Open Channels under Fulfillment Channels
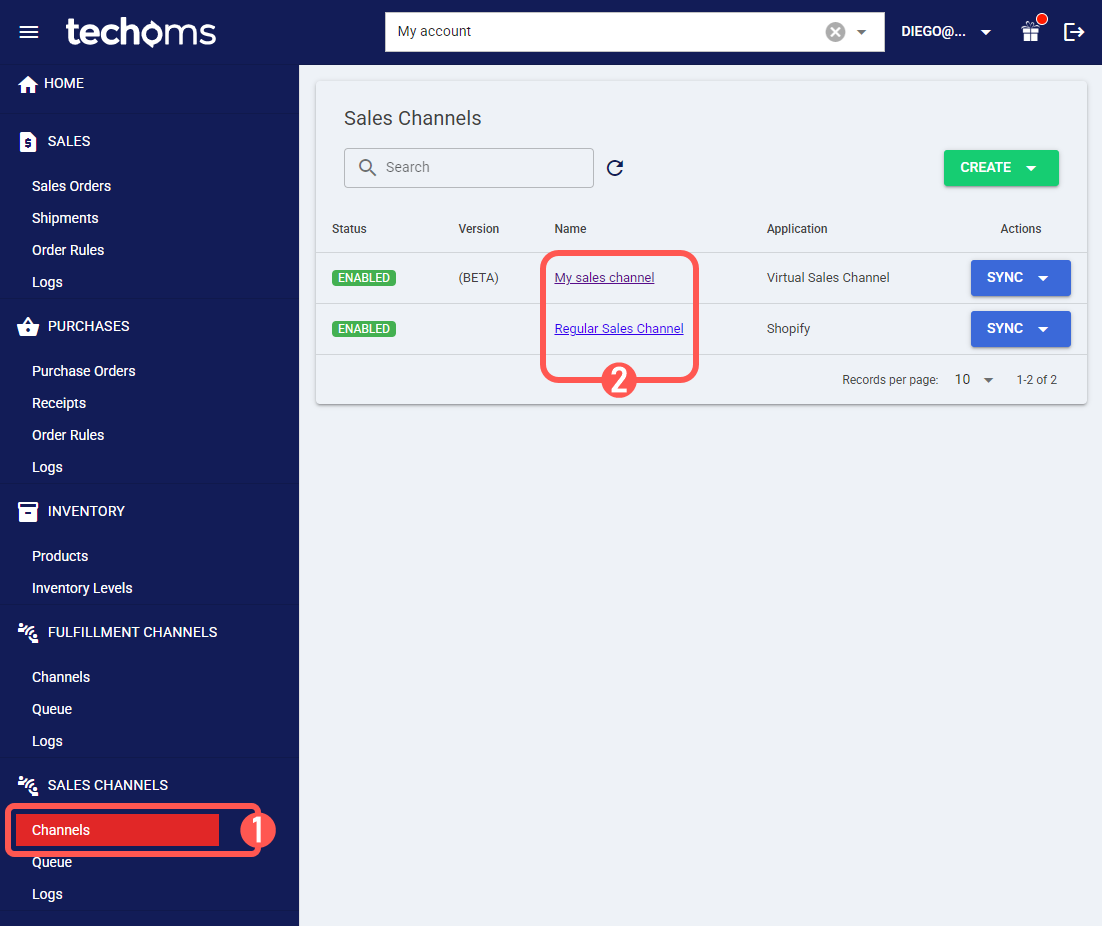This screenshot has height=926, width=1102. (x=60, y=677)
